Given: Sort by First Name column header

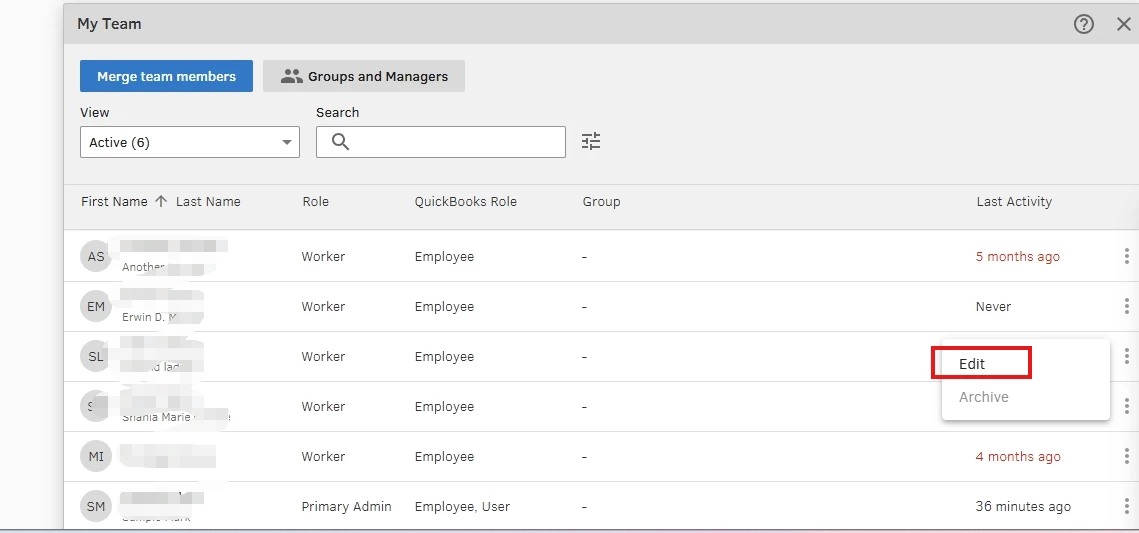Looking at the screenshot, I should (x=114, y=202).
